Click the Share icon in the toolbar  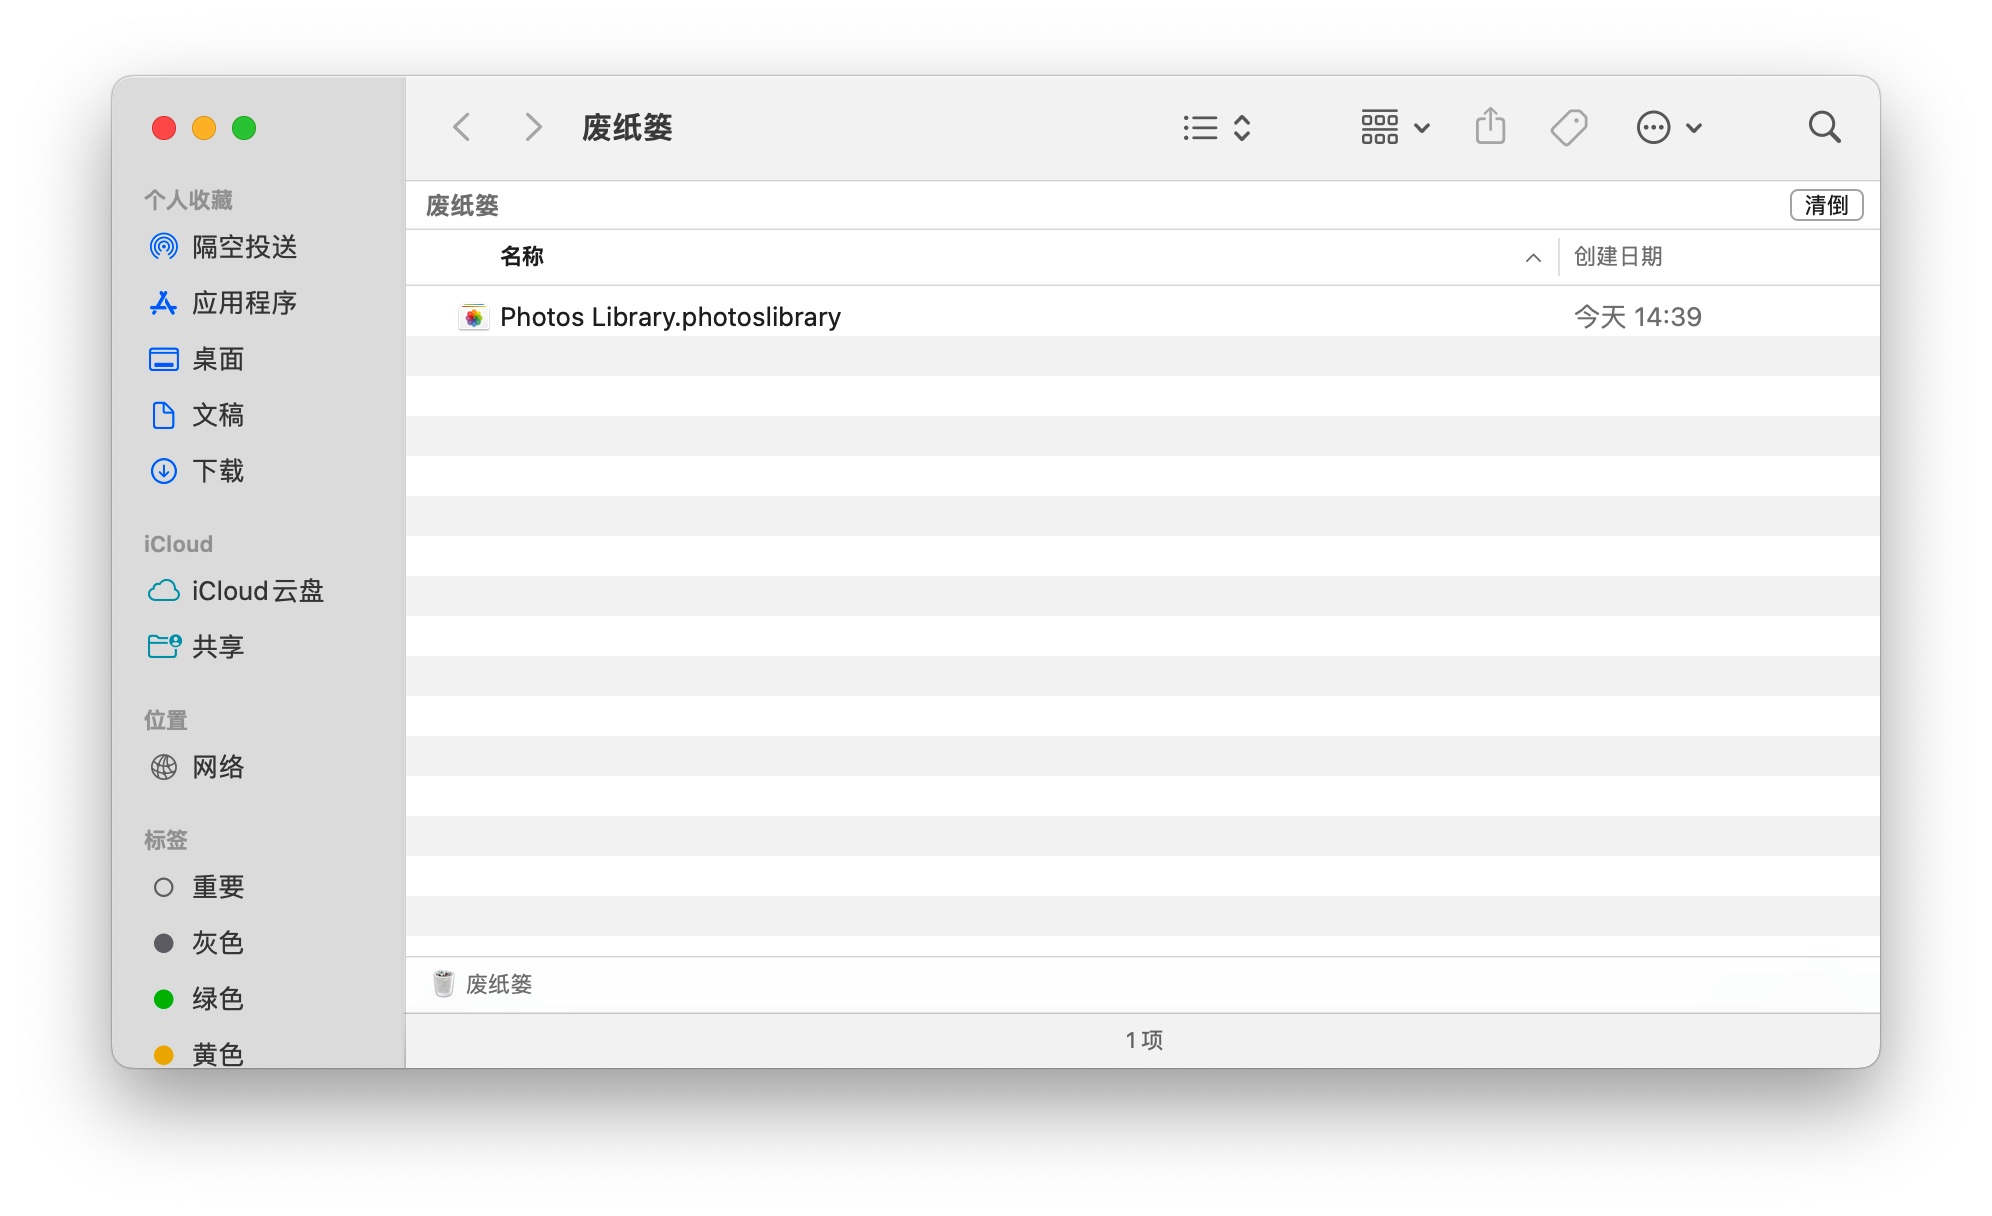click(x=1491, y=127)
